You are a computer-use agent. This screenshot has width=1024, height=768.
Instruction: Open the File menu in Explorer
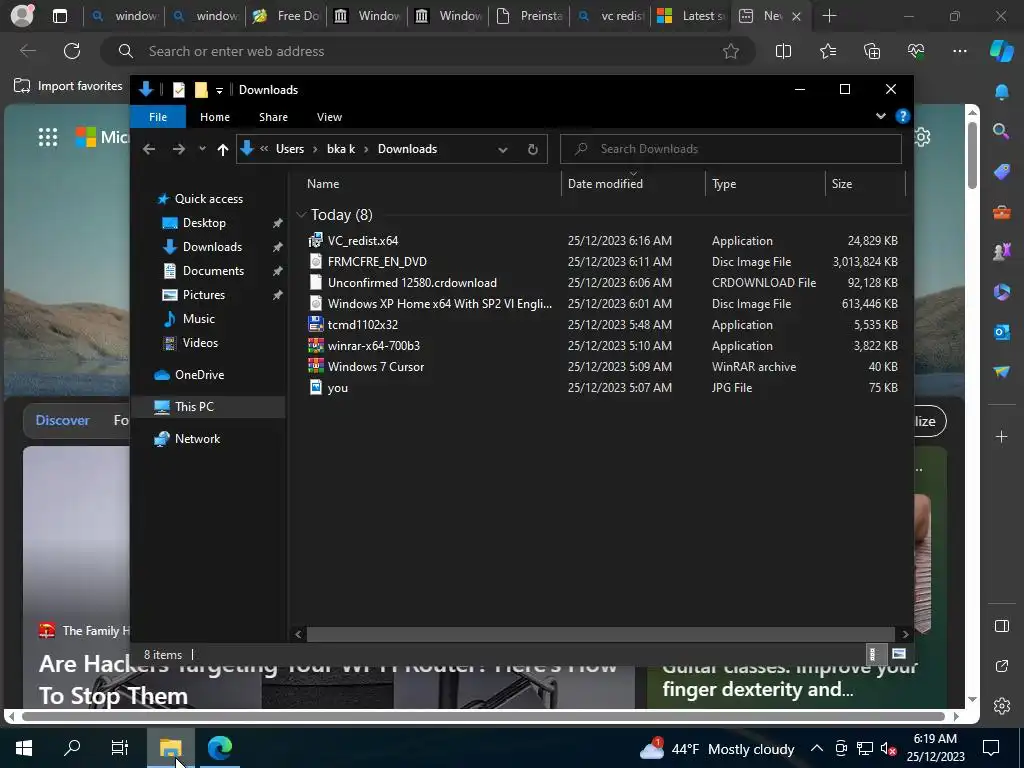(x=158, y=117)
